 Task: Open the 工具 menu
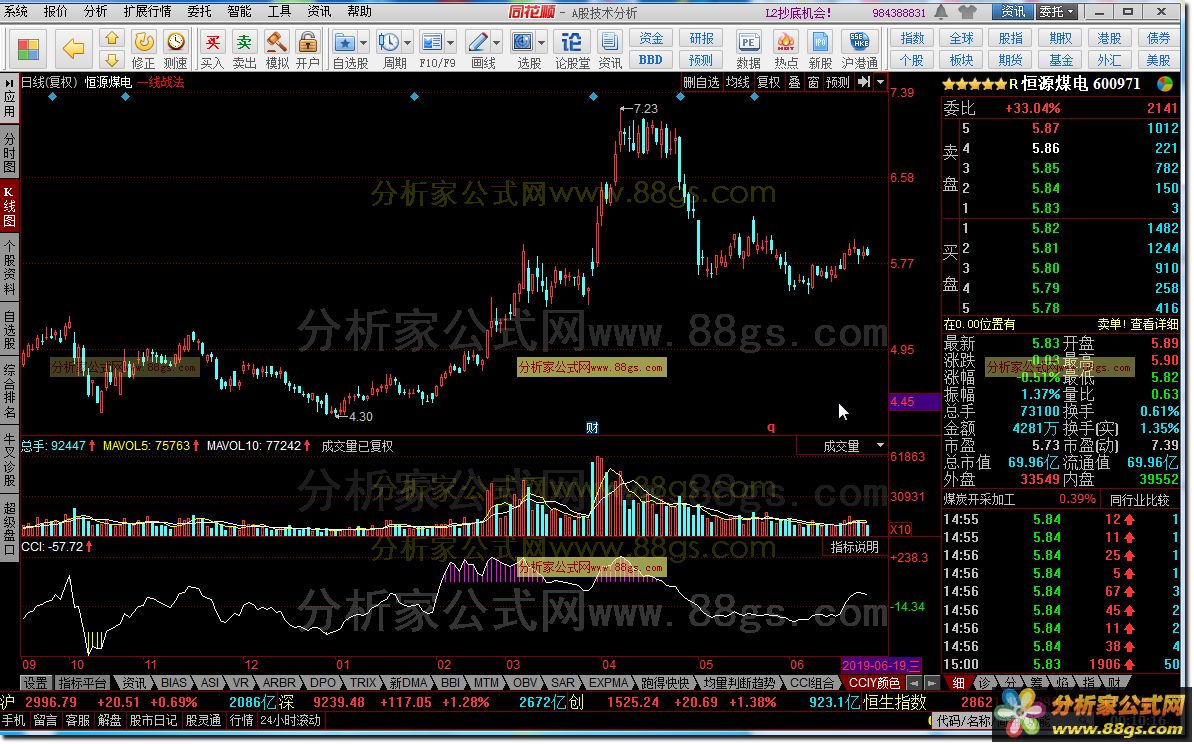coord(279,11)
